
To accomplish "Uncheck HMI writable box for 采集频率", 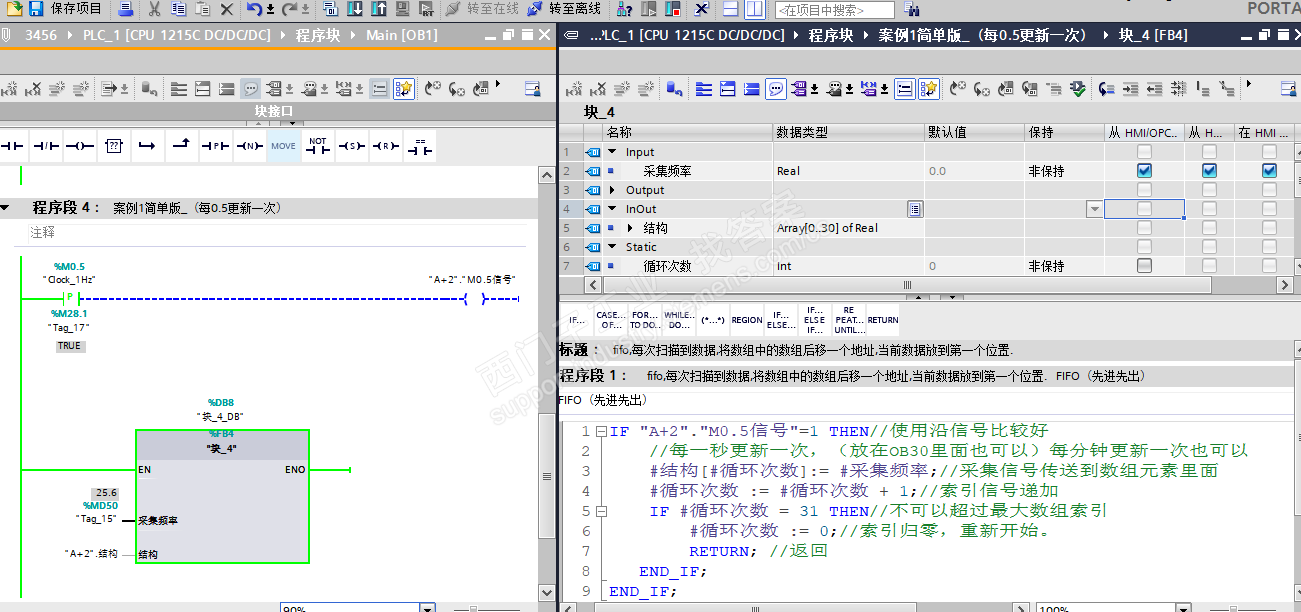I will [x=1209, y=171].
